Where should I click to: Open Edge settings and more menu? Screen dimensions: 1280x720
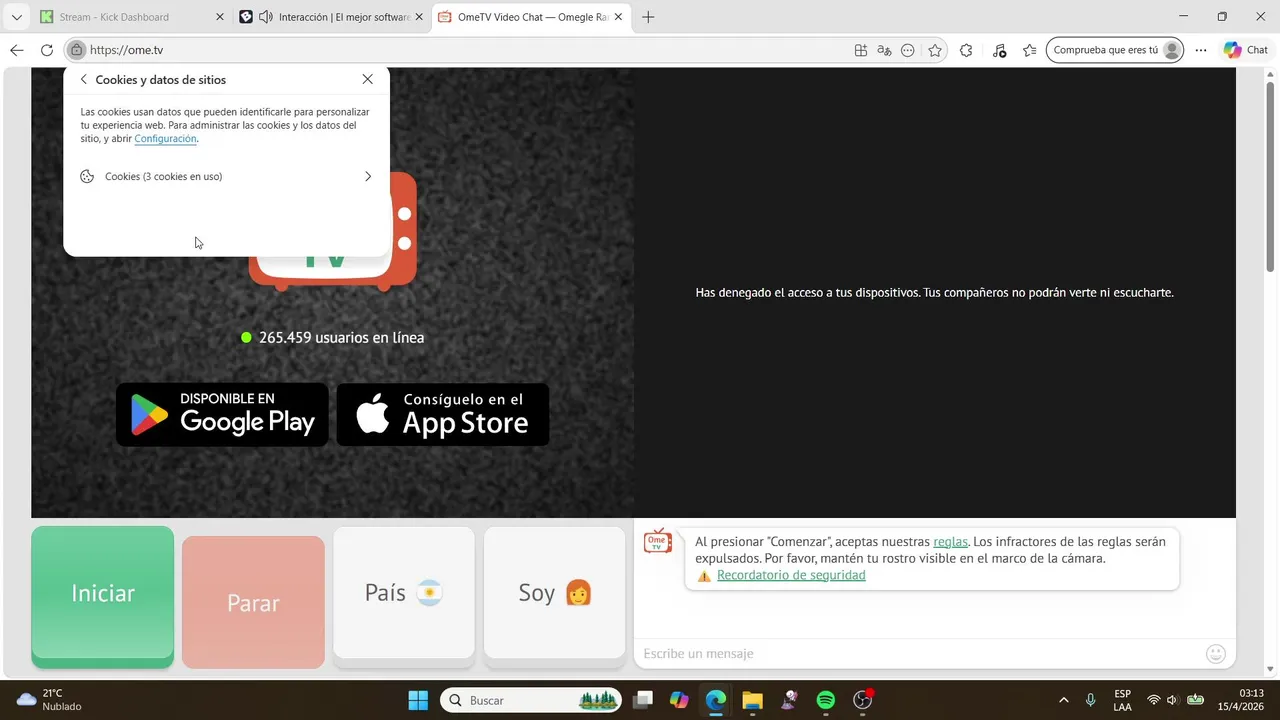[x=1201, y=50]
